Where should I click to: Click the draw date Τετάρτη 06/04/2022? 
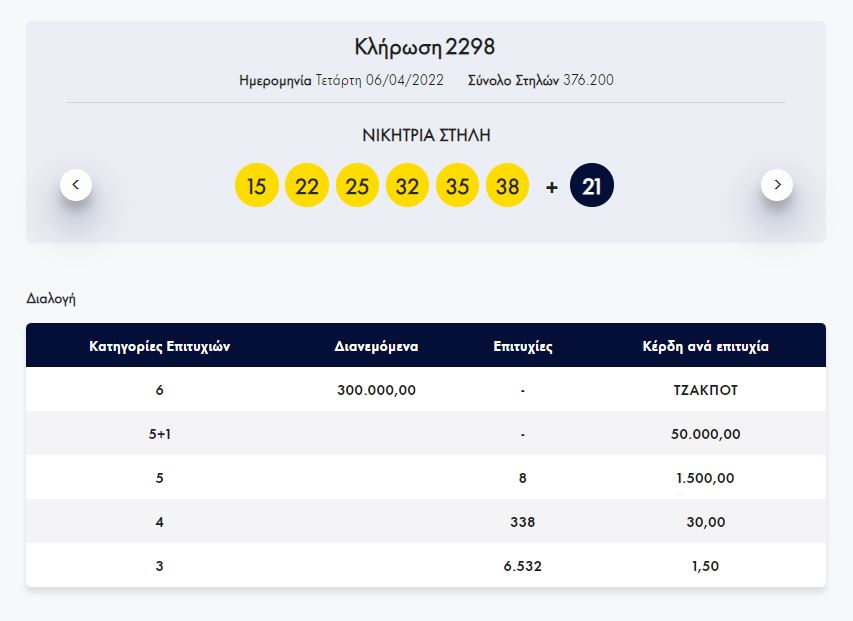pos(379,80)
